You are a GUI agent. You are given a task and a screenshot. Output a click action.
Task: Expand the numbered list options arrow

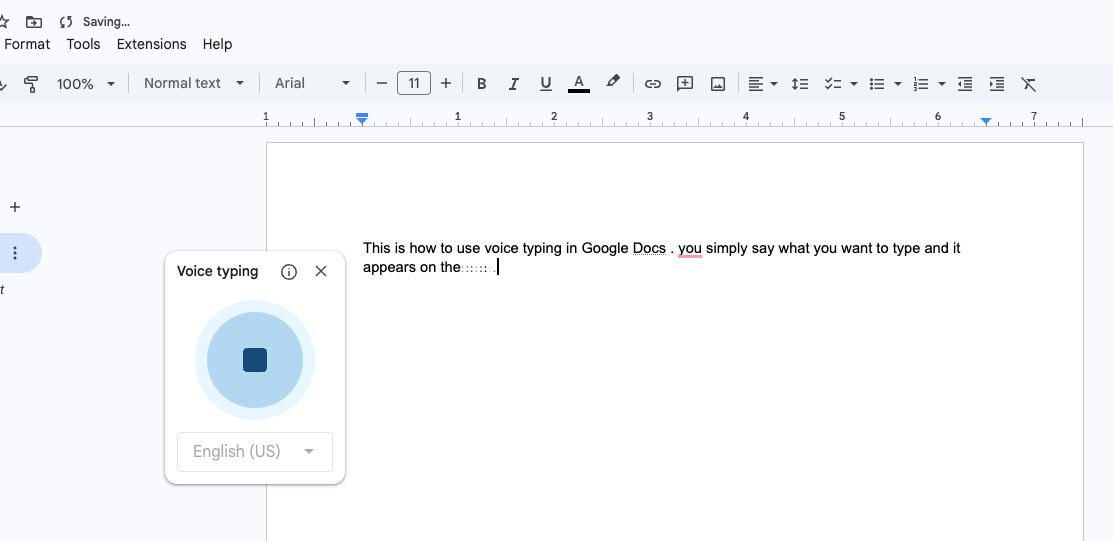click(942, 84)
